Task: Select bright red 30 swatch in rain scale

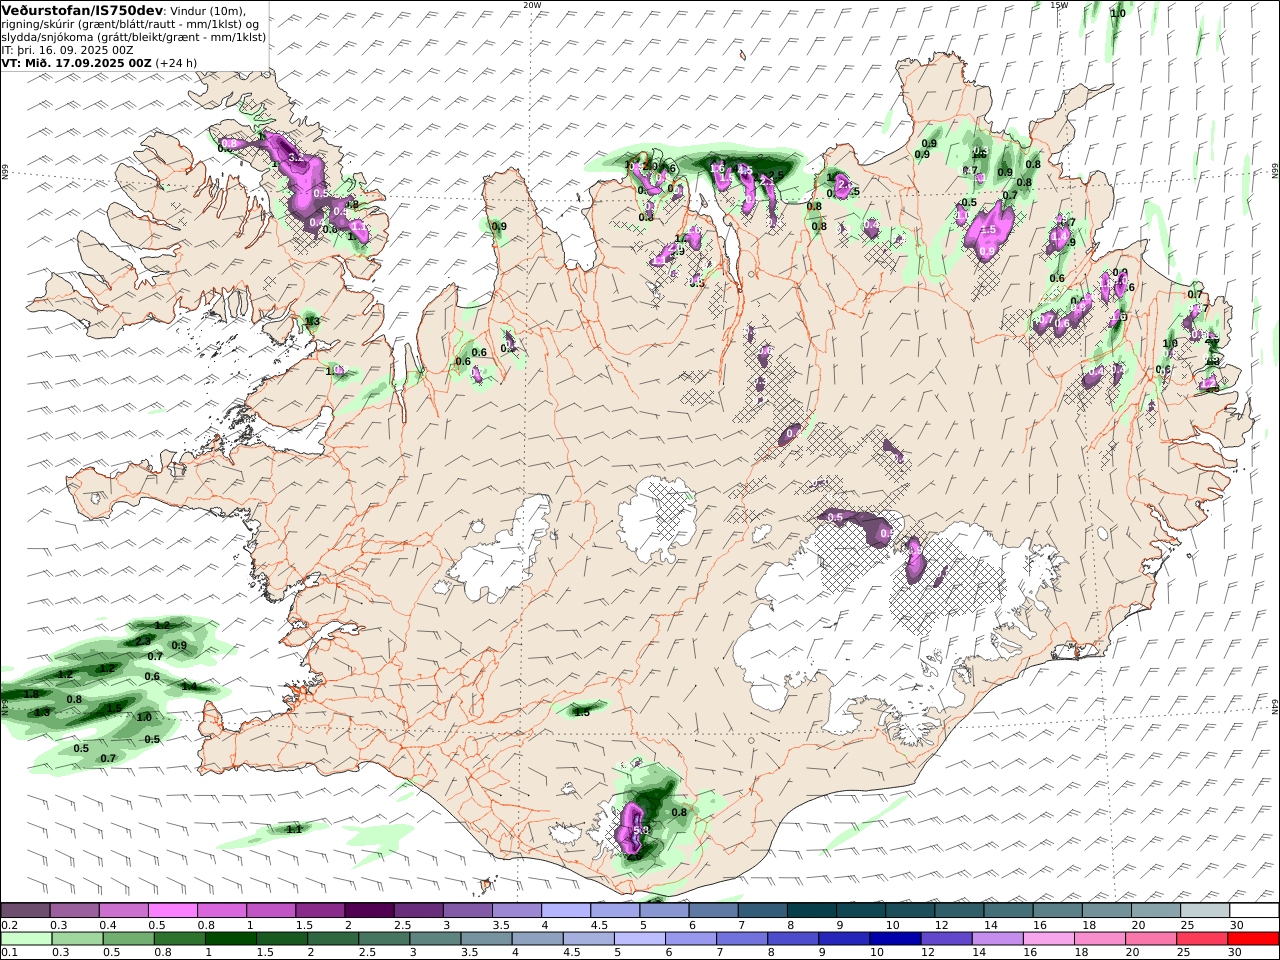Action: pyautogui.click(x=1252, y=939)
